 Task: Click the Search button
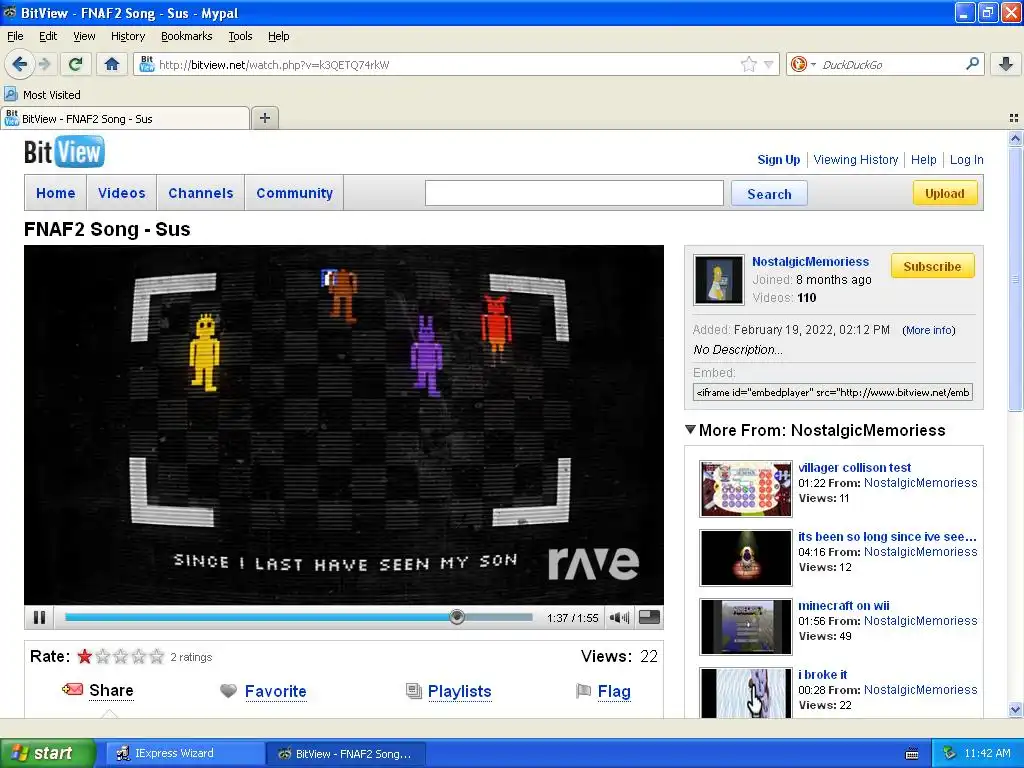769,194
